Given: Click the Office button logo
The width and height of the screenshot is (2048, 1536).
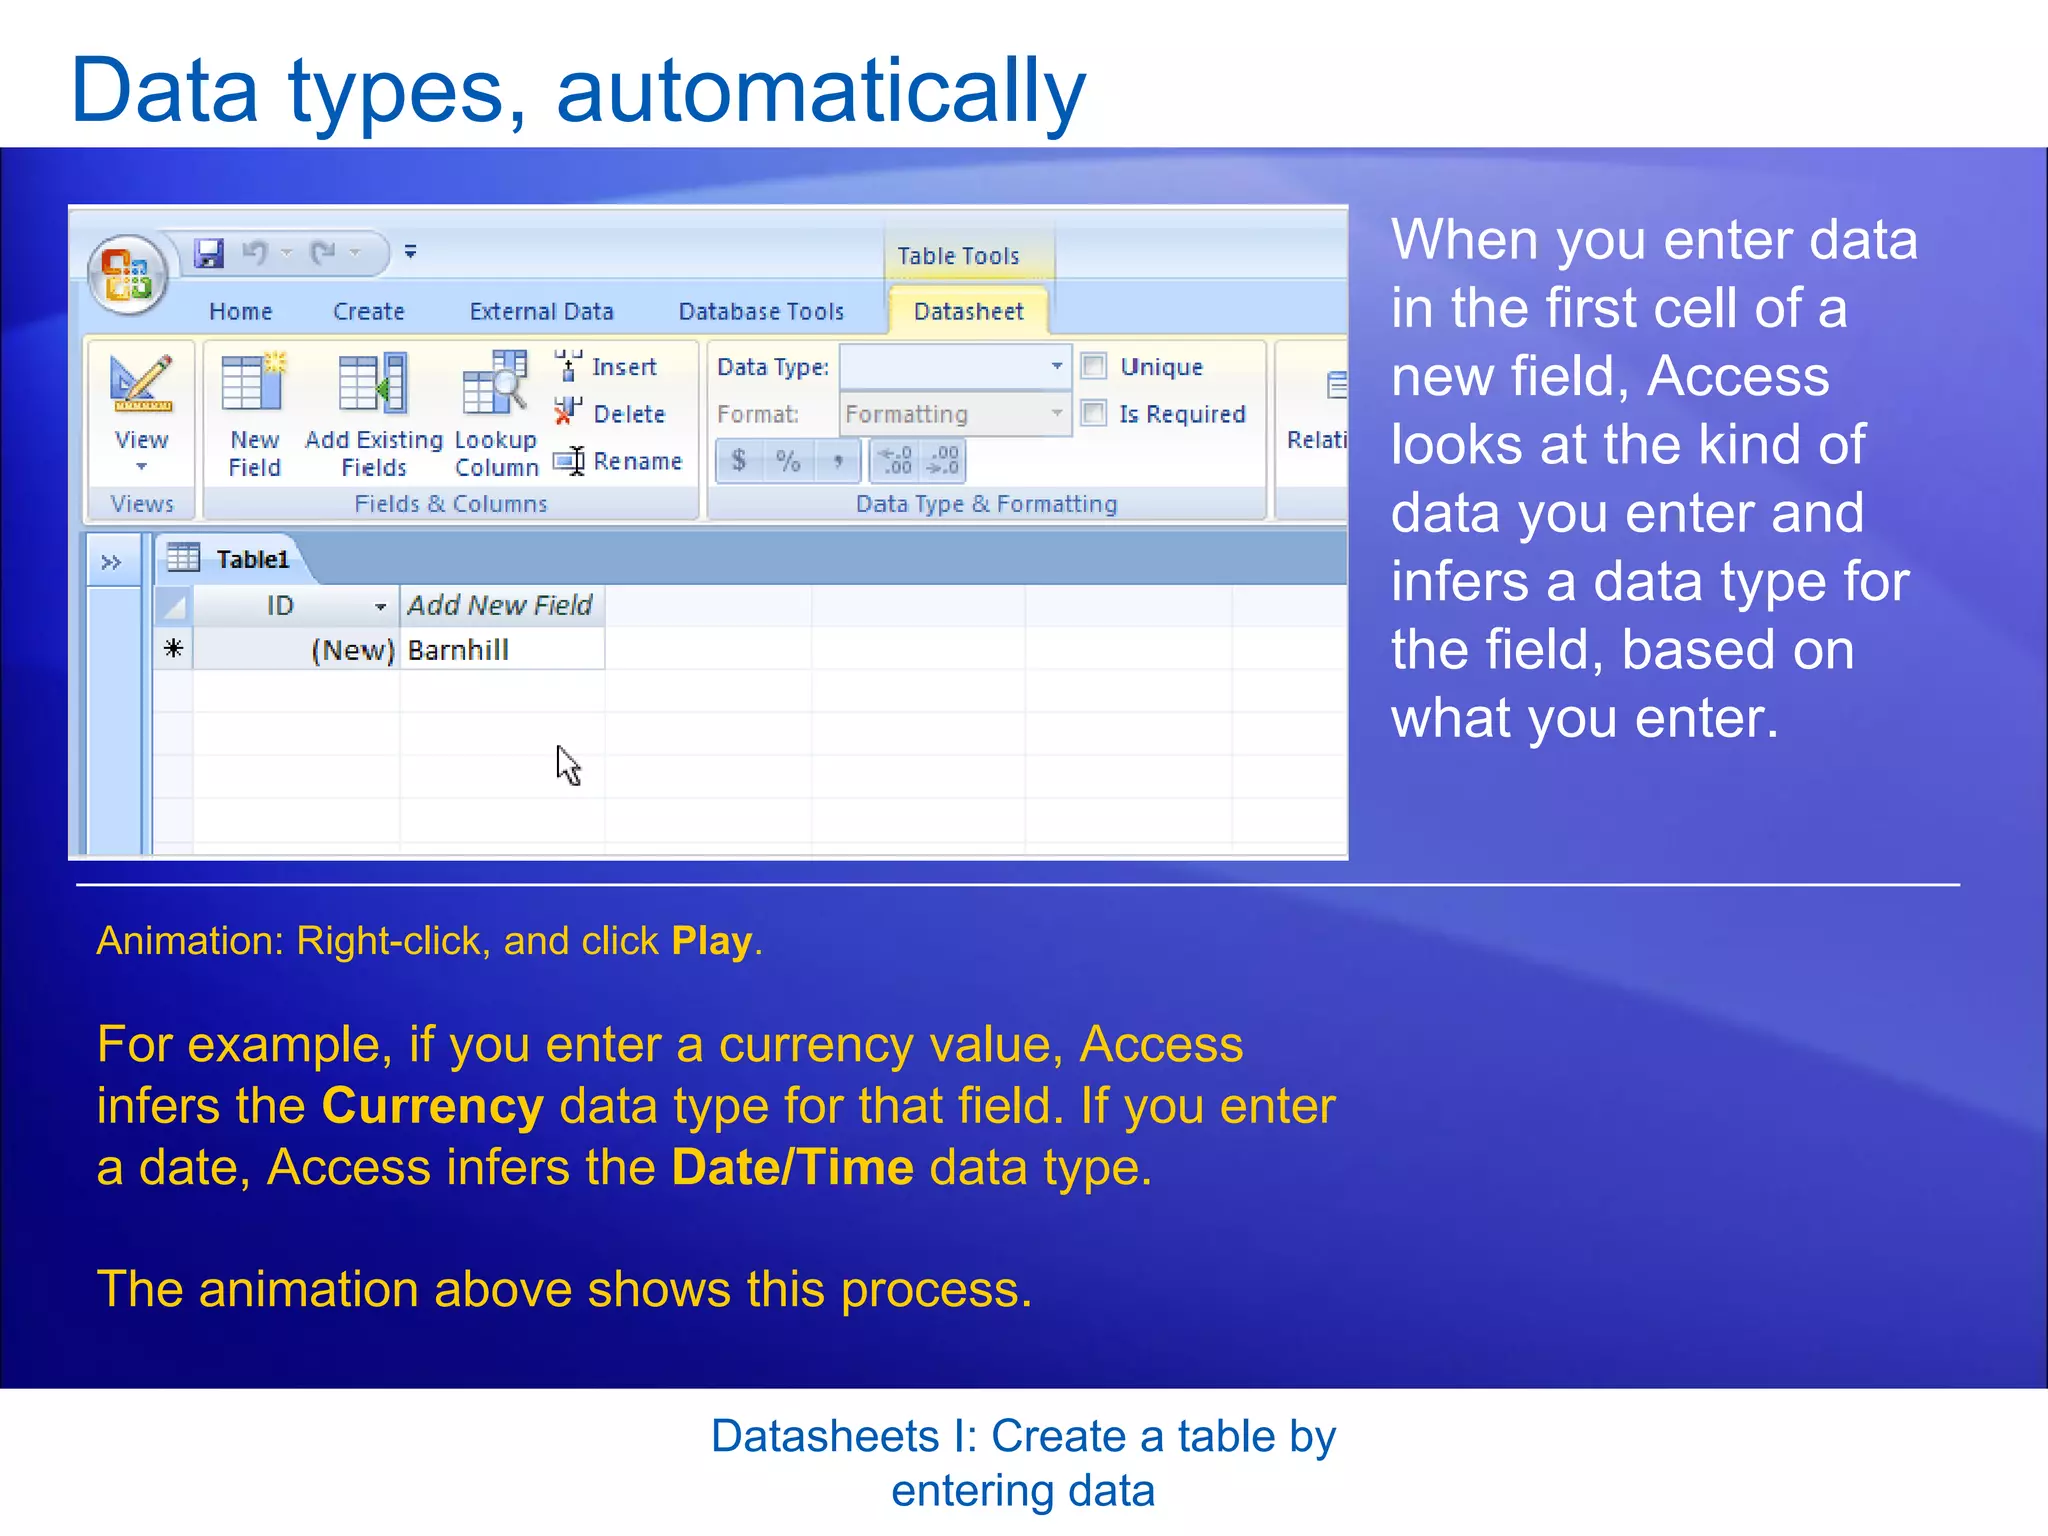Looking at the screenshot, I should coord(128,274).
